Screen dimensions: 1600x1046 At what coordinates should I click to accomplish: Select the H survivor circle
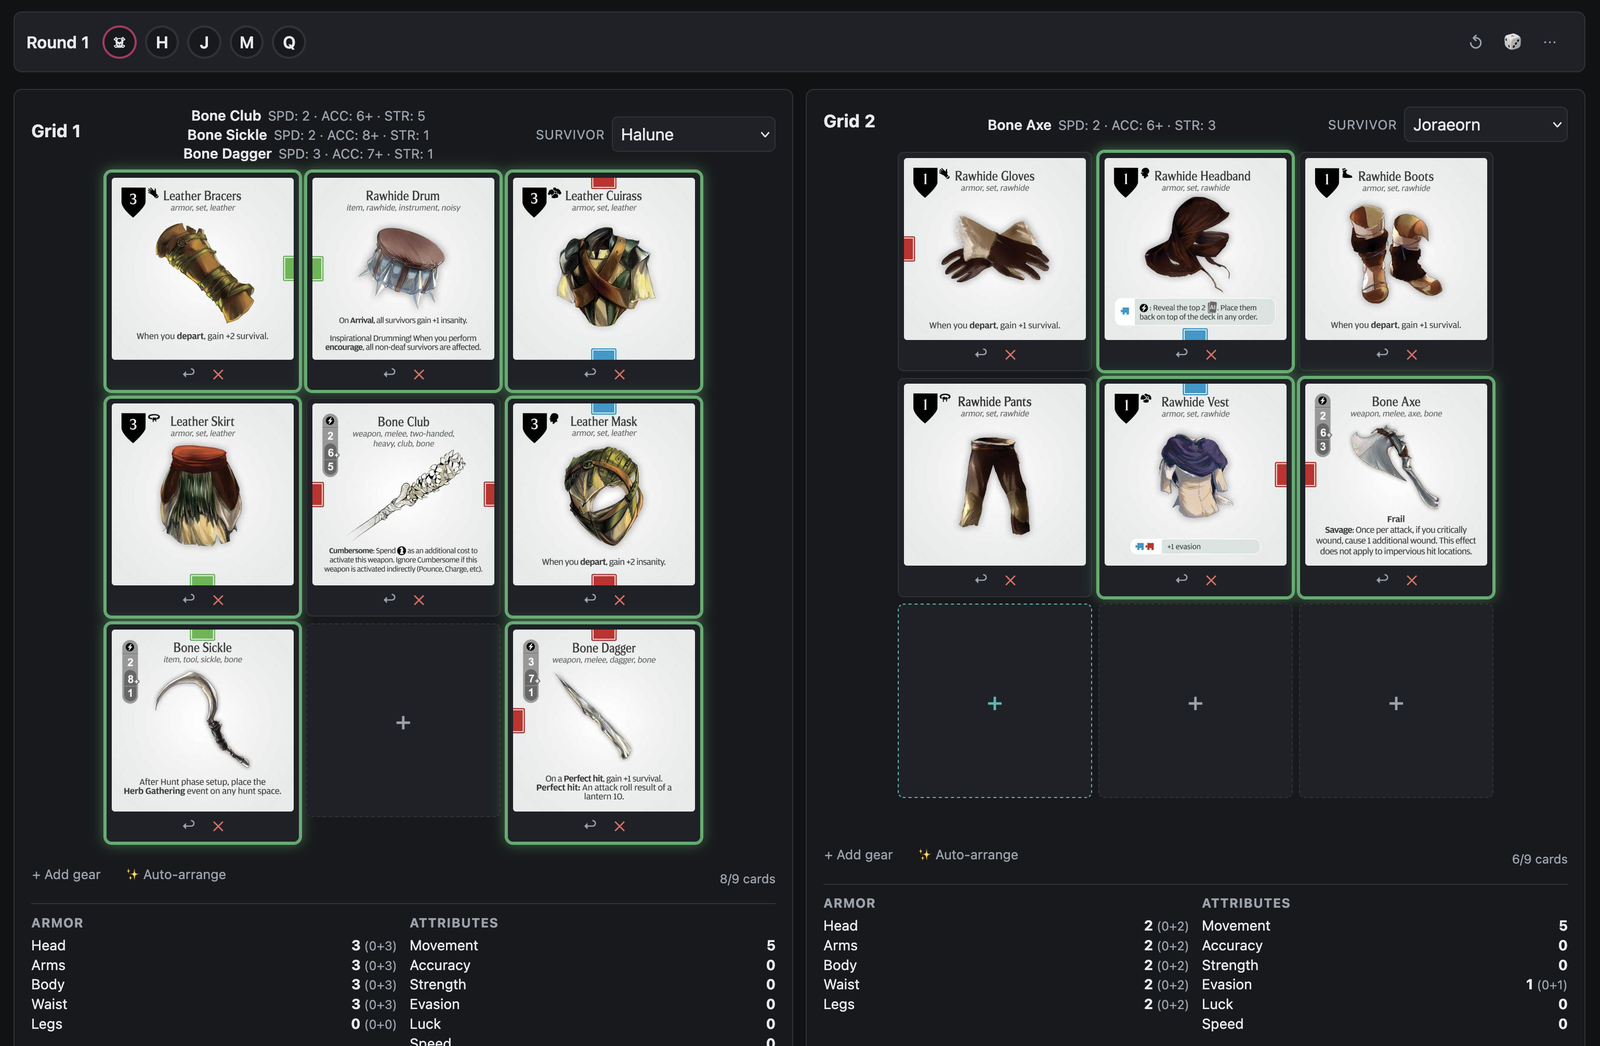click(162, 42)
